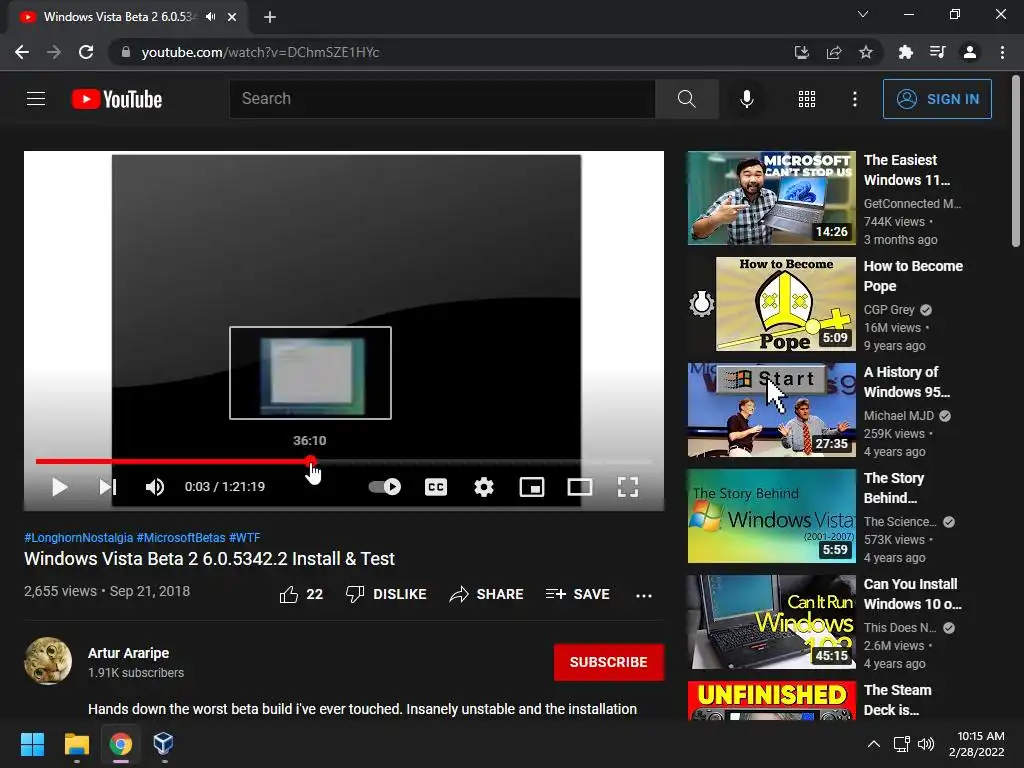Open Can You Install Windows 10 title
The width and height of the screenshot is (1024, 768).
coord(912,594)
